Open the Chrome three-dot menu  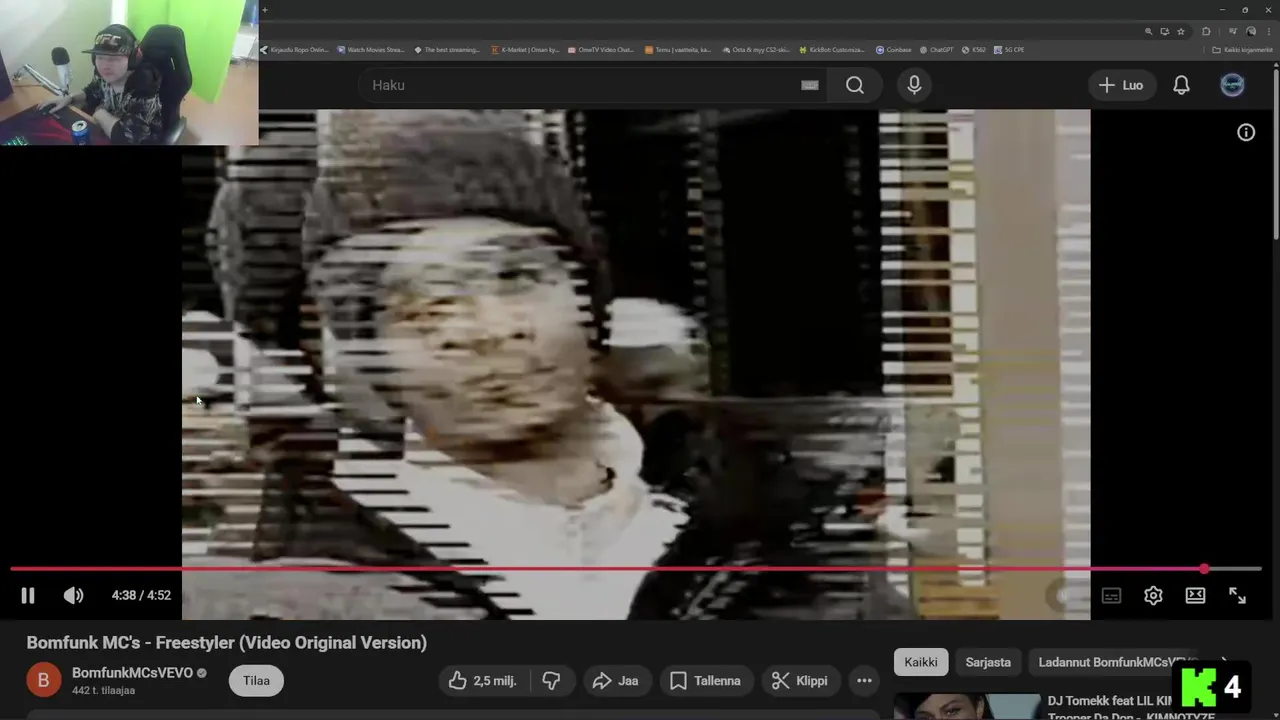point(1268,31)
